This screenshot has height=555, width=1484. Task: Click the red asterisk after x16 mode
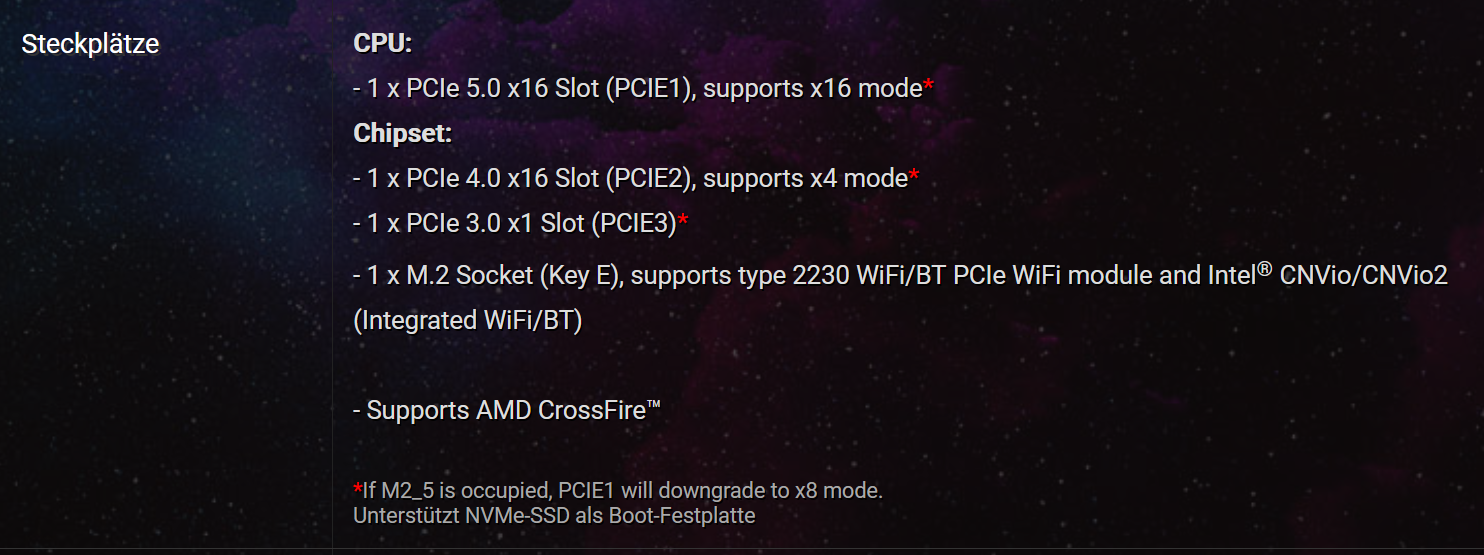[x=928, y=87]
